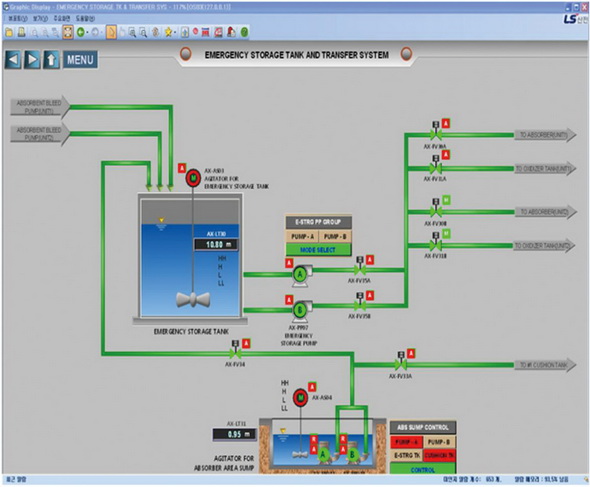Open the dropdown arrow beside grey forward icon
The image size is (590, 487).
point(102,33)
